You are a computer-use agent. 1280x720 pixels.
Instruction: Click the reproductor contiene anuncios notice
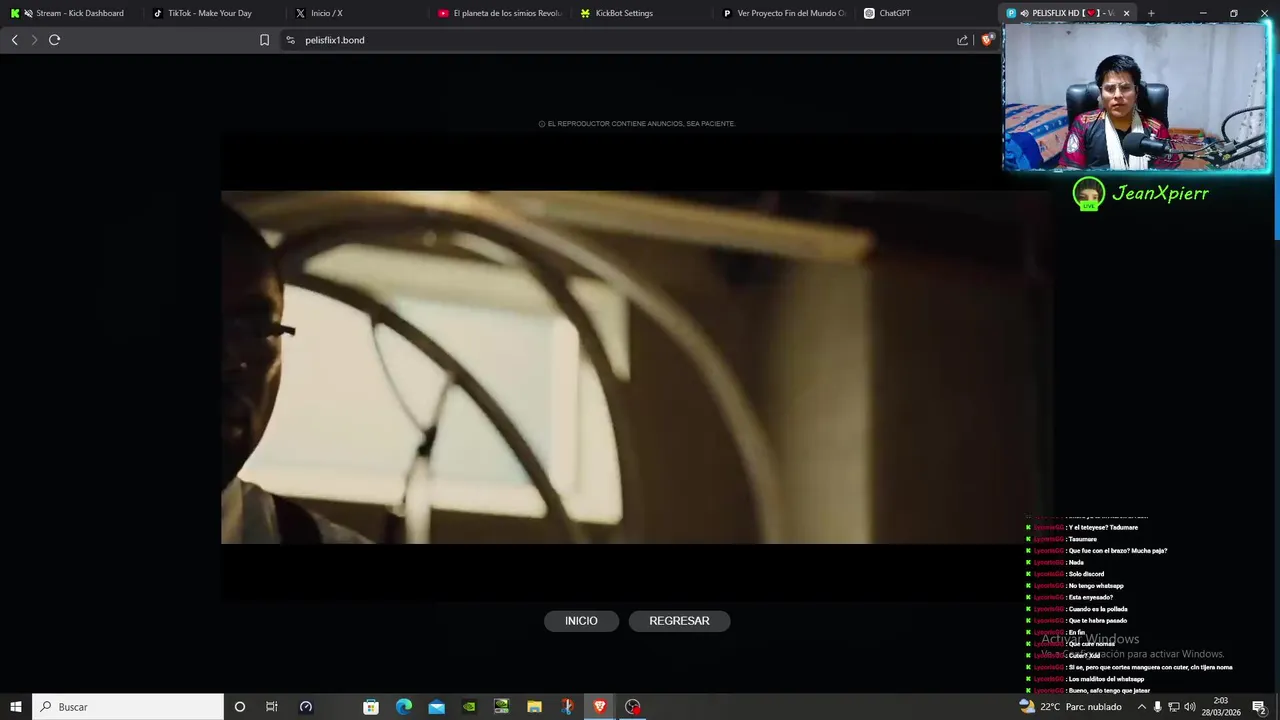click(x=637, y=124)
